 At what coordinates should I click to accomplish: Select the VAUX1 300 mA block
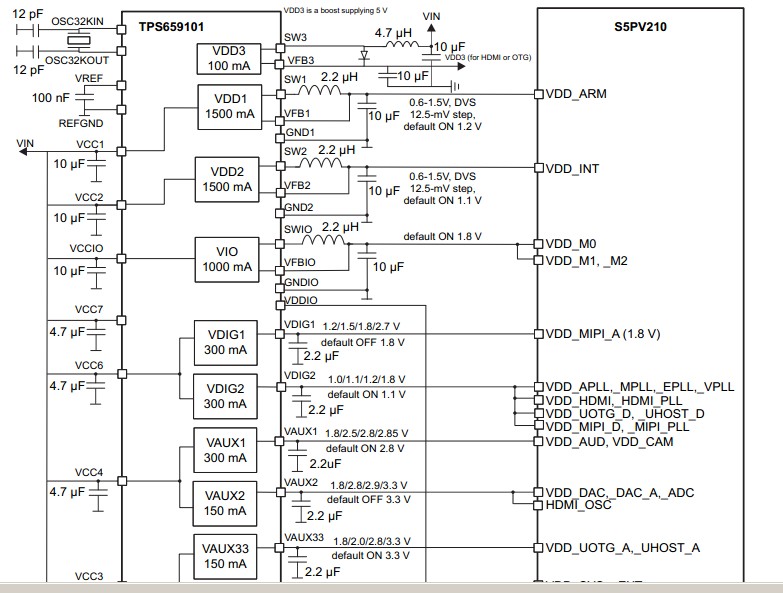225,450
